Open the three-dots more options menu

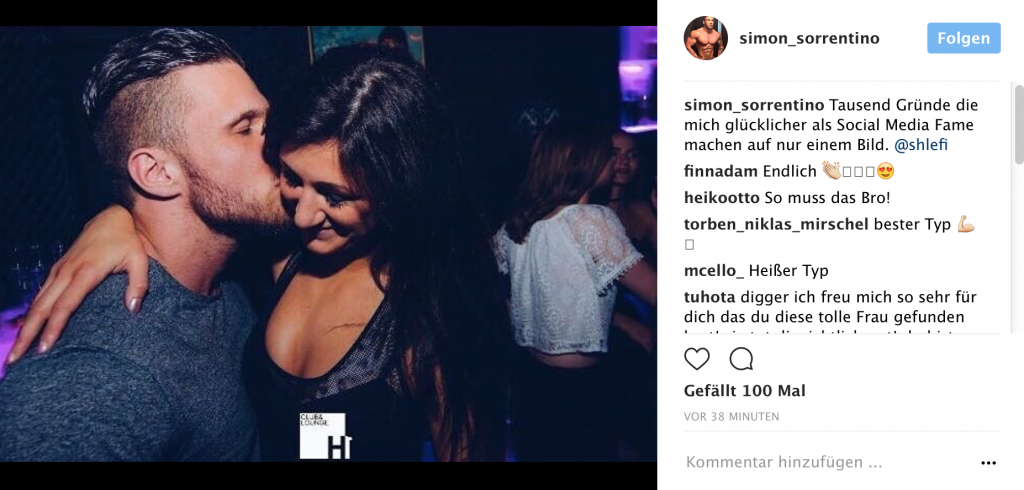point(988,463)
